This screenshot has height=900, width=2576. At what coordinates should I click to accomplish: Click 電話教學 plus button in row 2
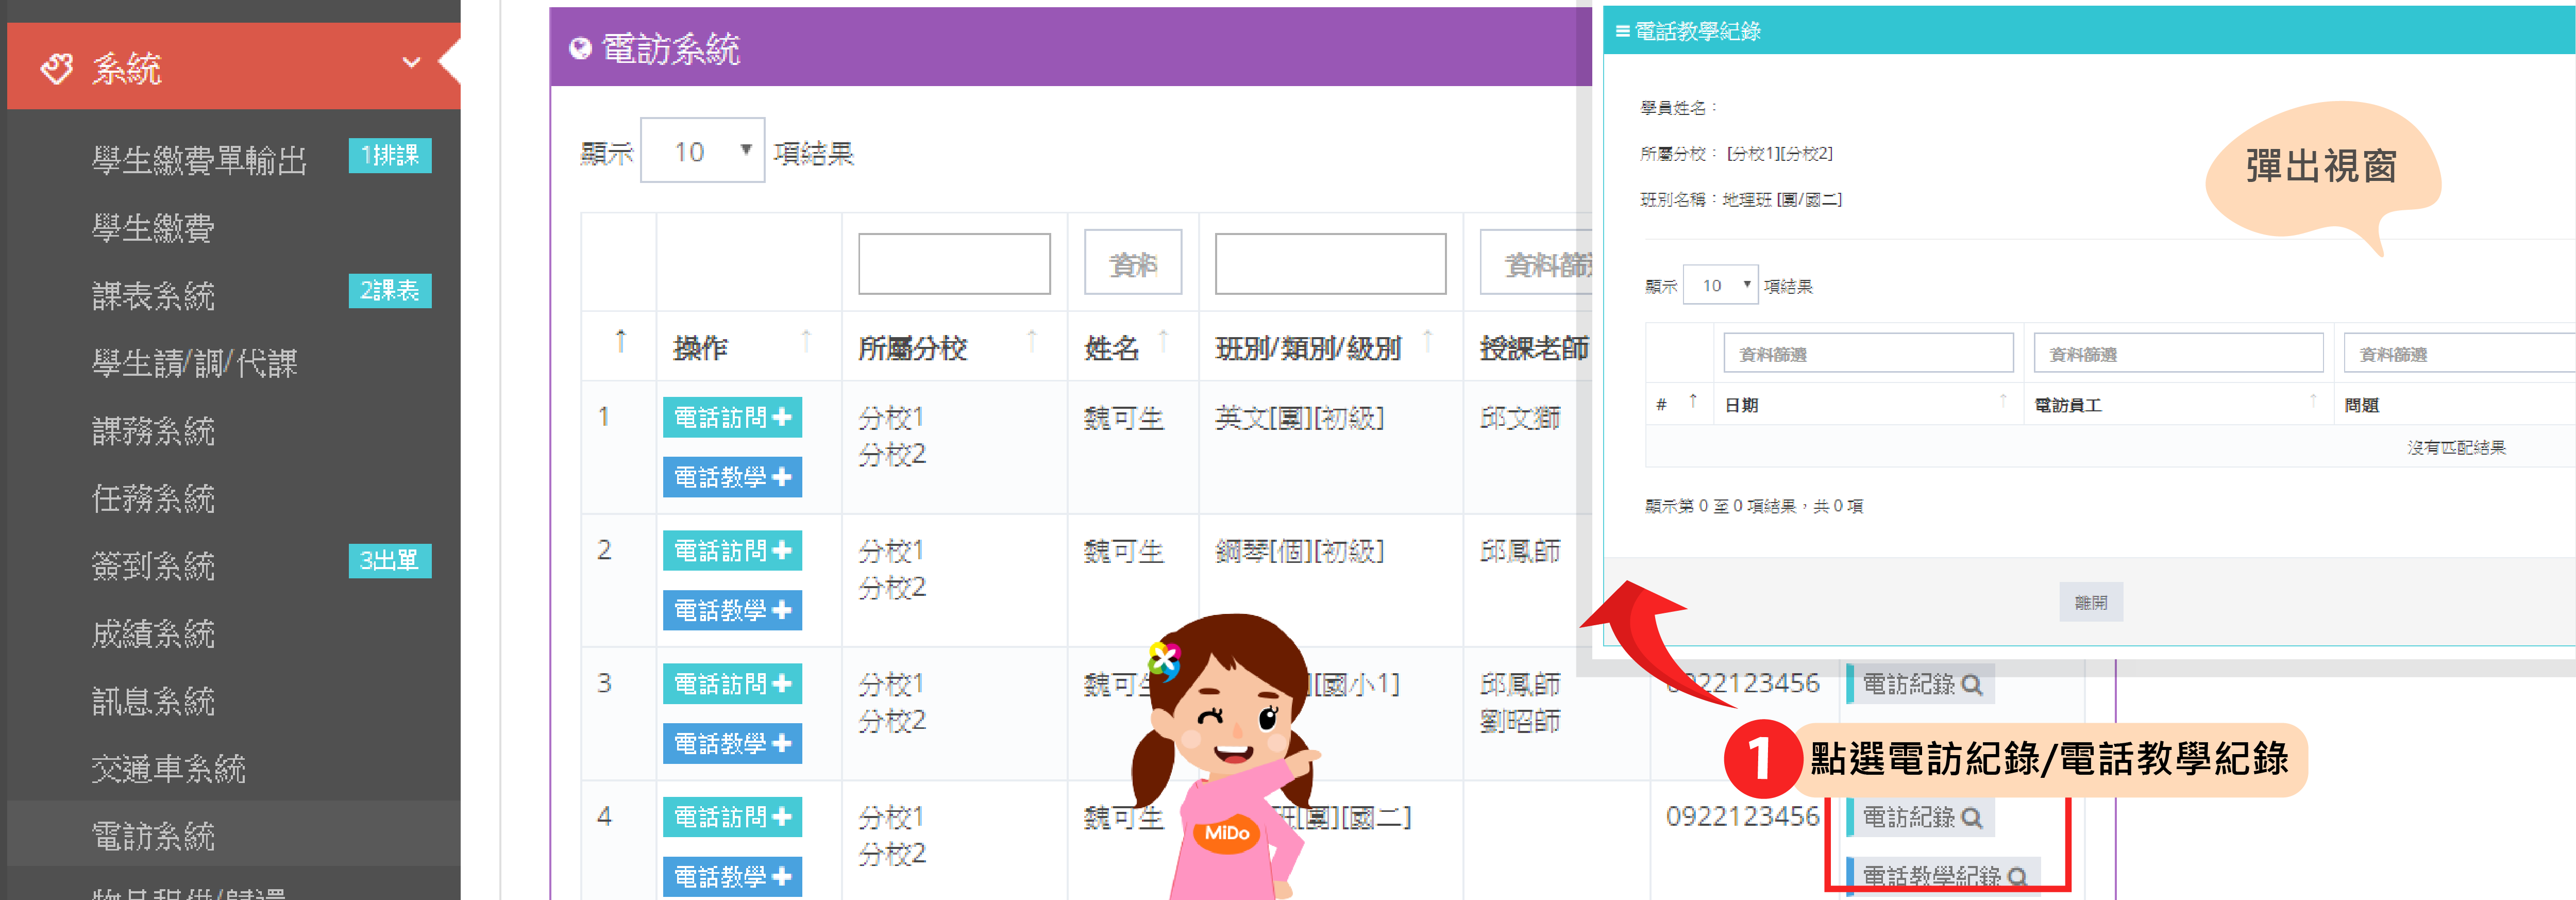[x=732, y=610]
